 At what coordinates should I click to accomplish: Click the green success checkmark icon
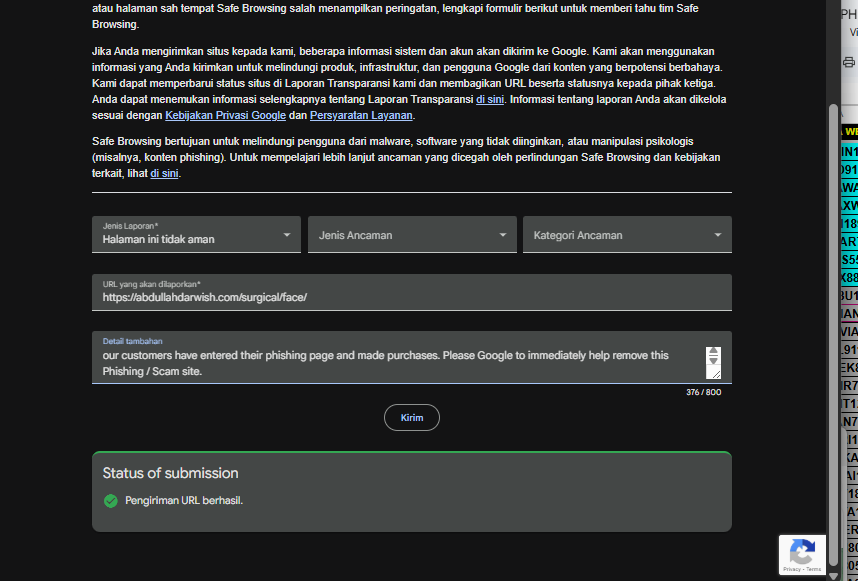click(x=111, y=501)
